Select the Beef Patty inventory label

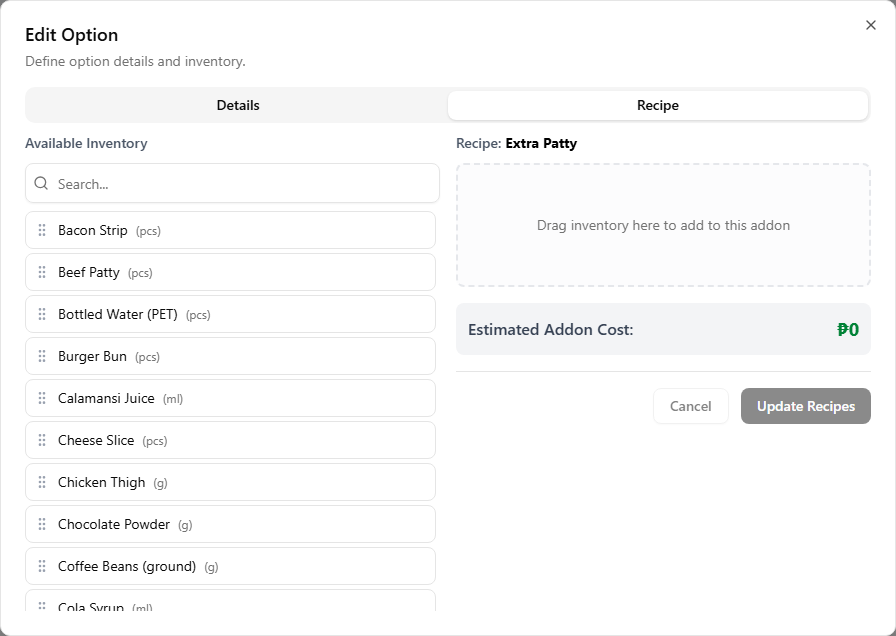89,272
